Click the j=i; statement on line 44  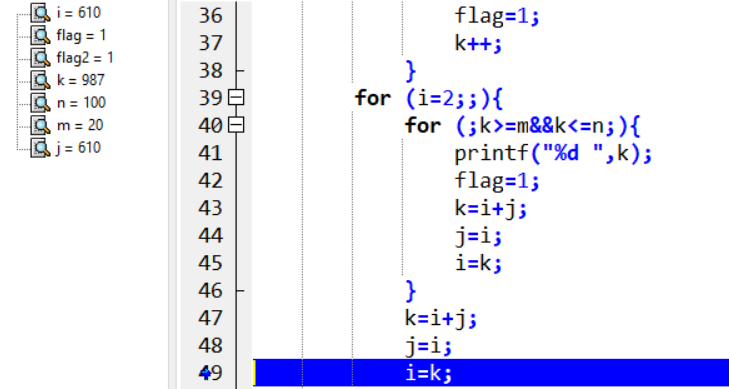[478, 236]
